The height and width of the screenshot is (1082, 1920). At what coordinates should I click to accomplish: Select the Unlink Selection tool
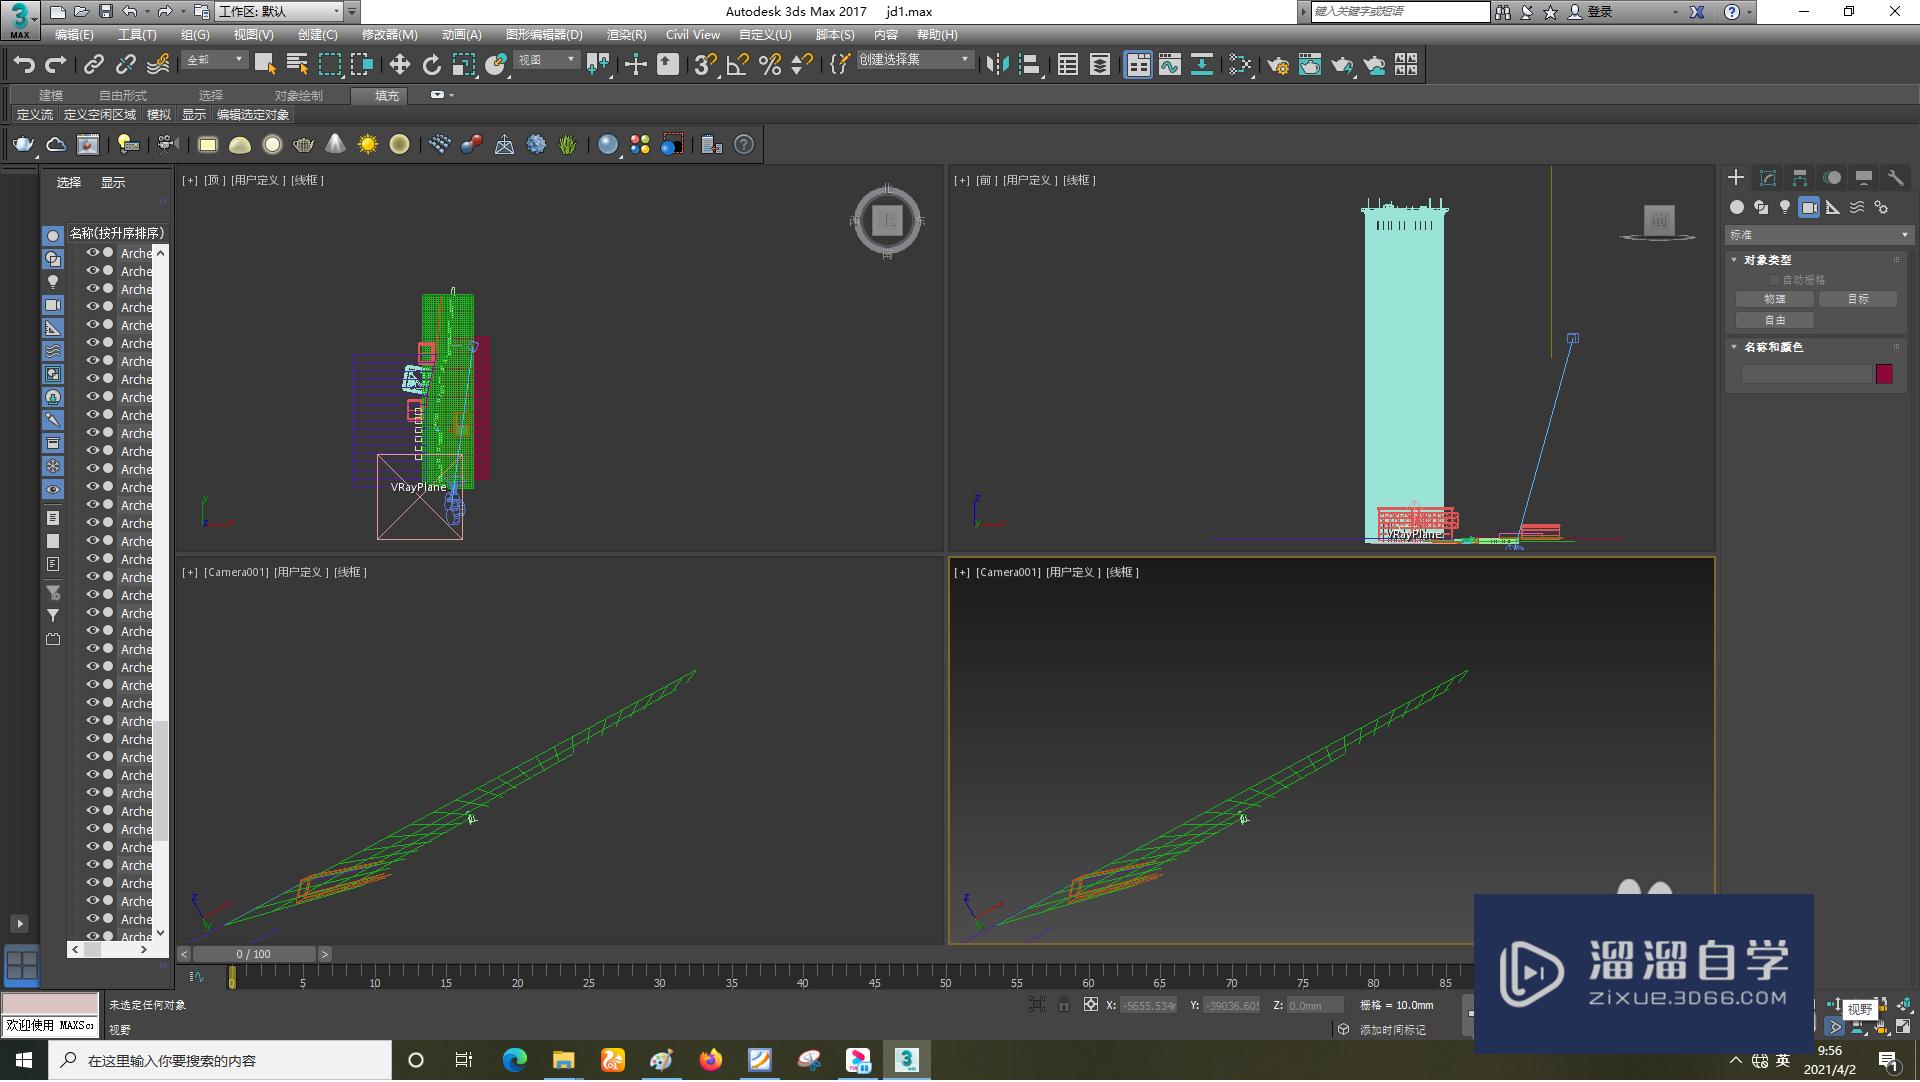[126, 65]
